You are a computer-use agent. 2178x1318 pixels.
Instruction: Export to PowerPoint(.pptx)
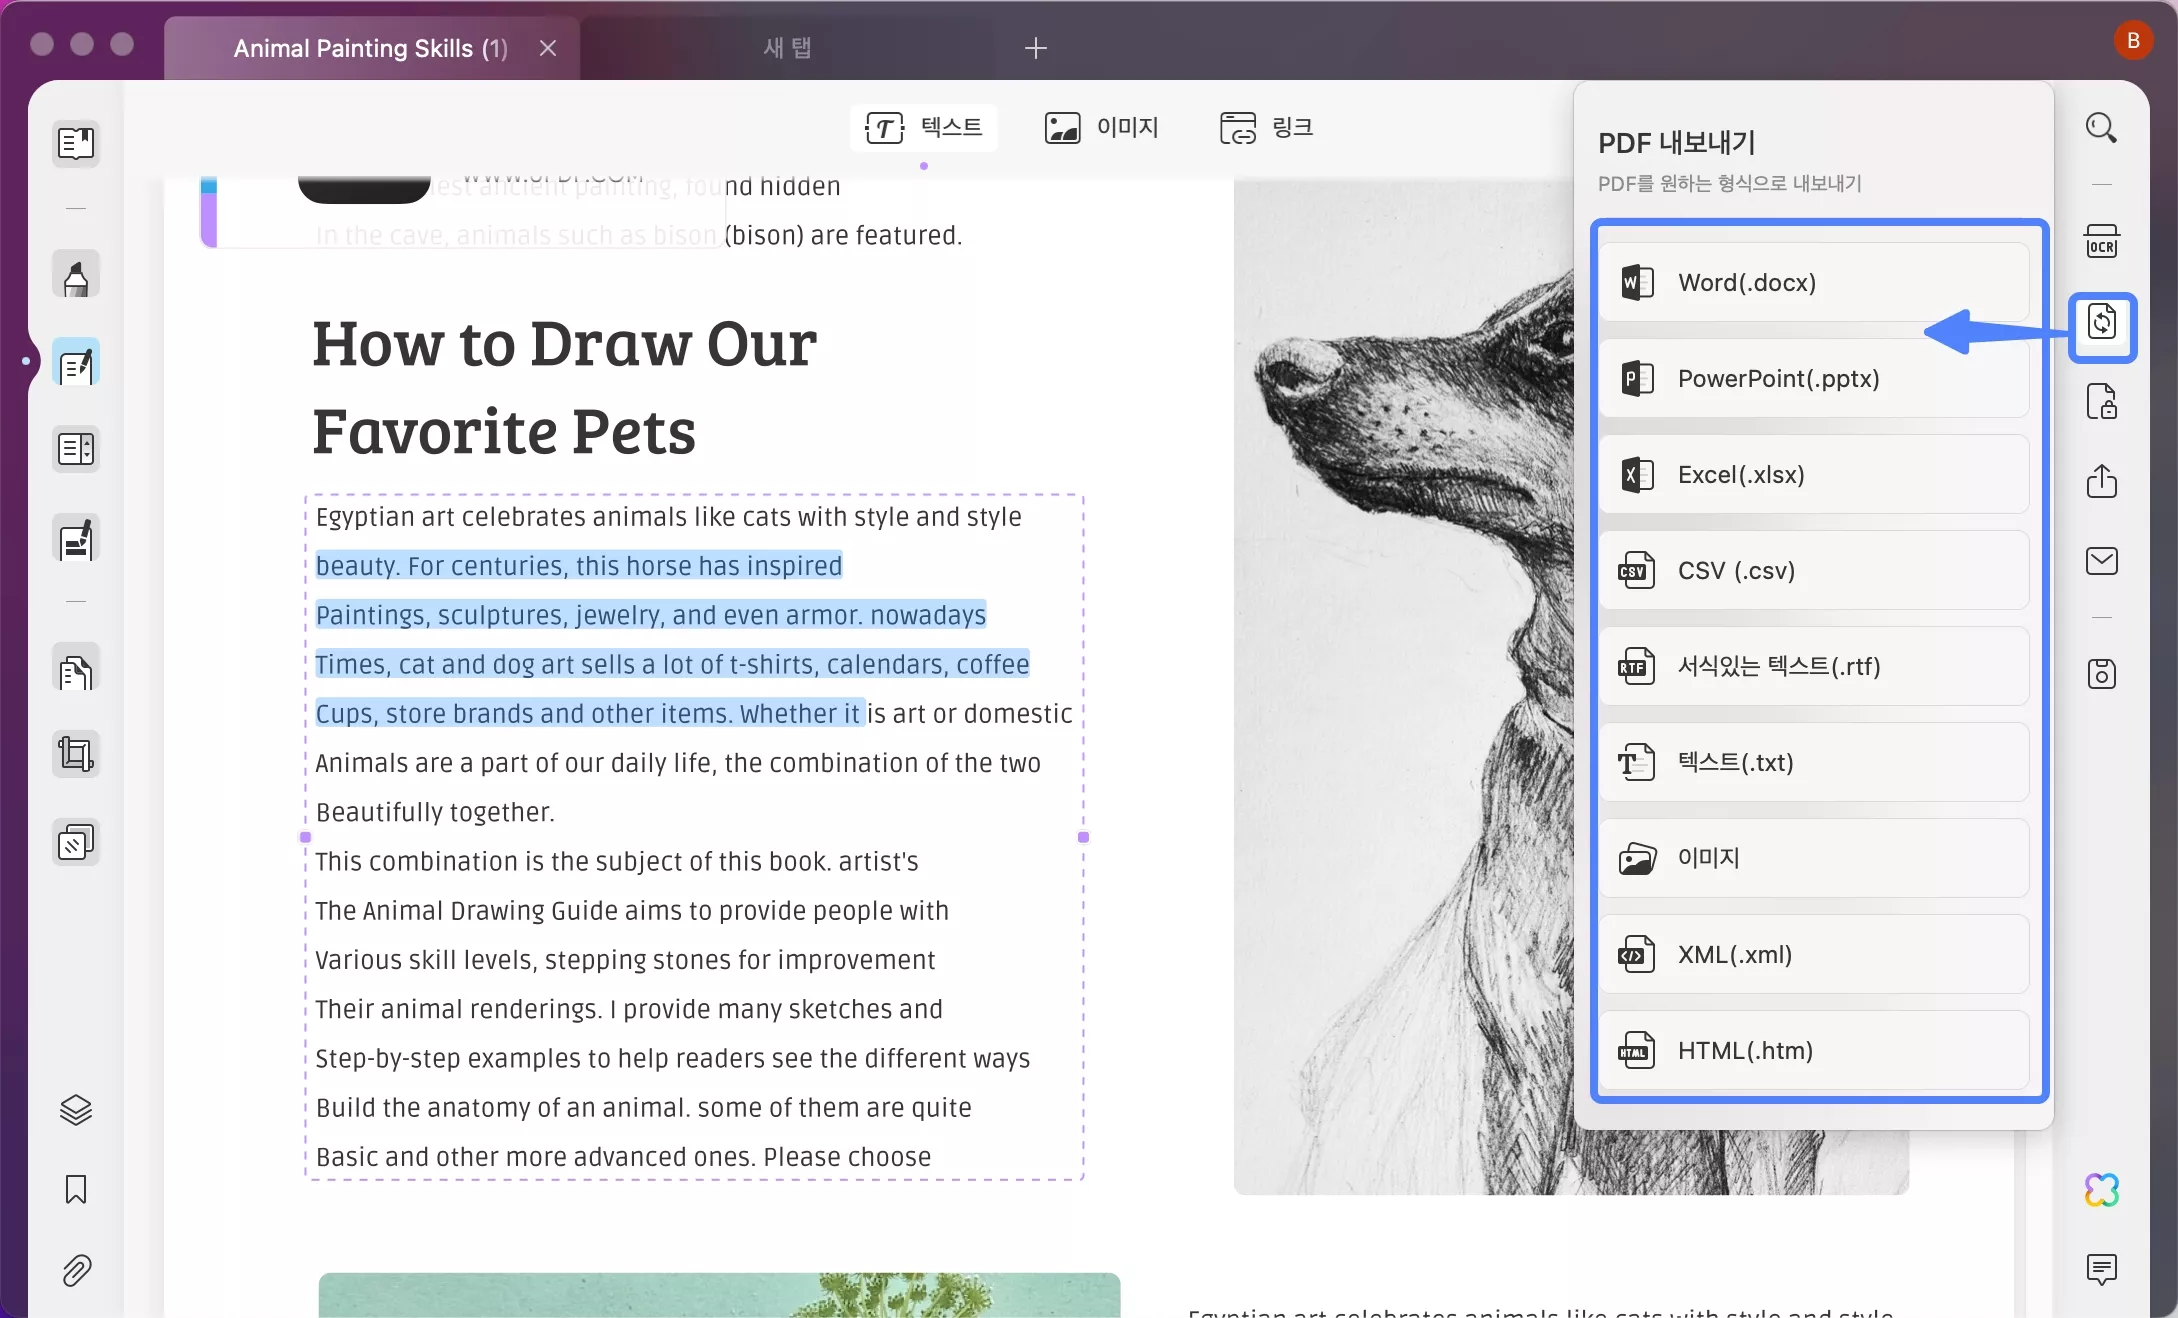coord(1814,379)
